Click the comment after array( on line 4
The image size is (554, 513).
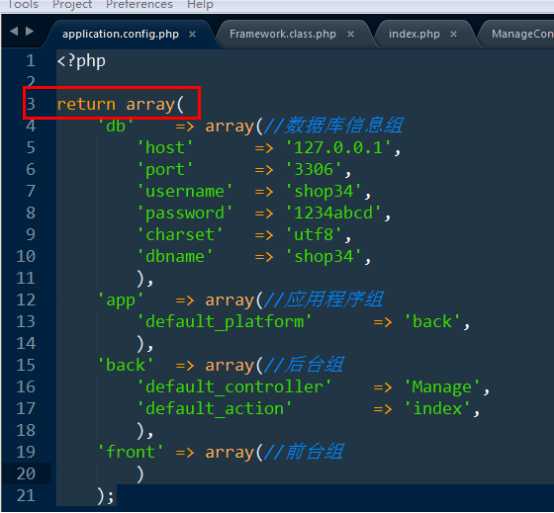[334, 126]
